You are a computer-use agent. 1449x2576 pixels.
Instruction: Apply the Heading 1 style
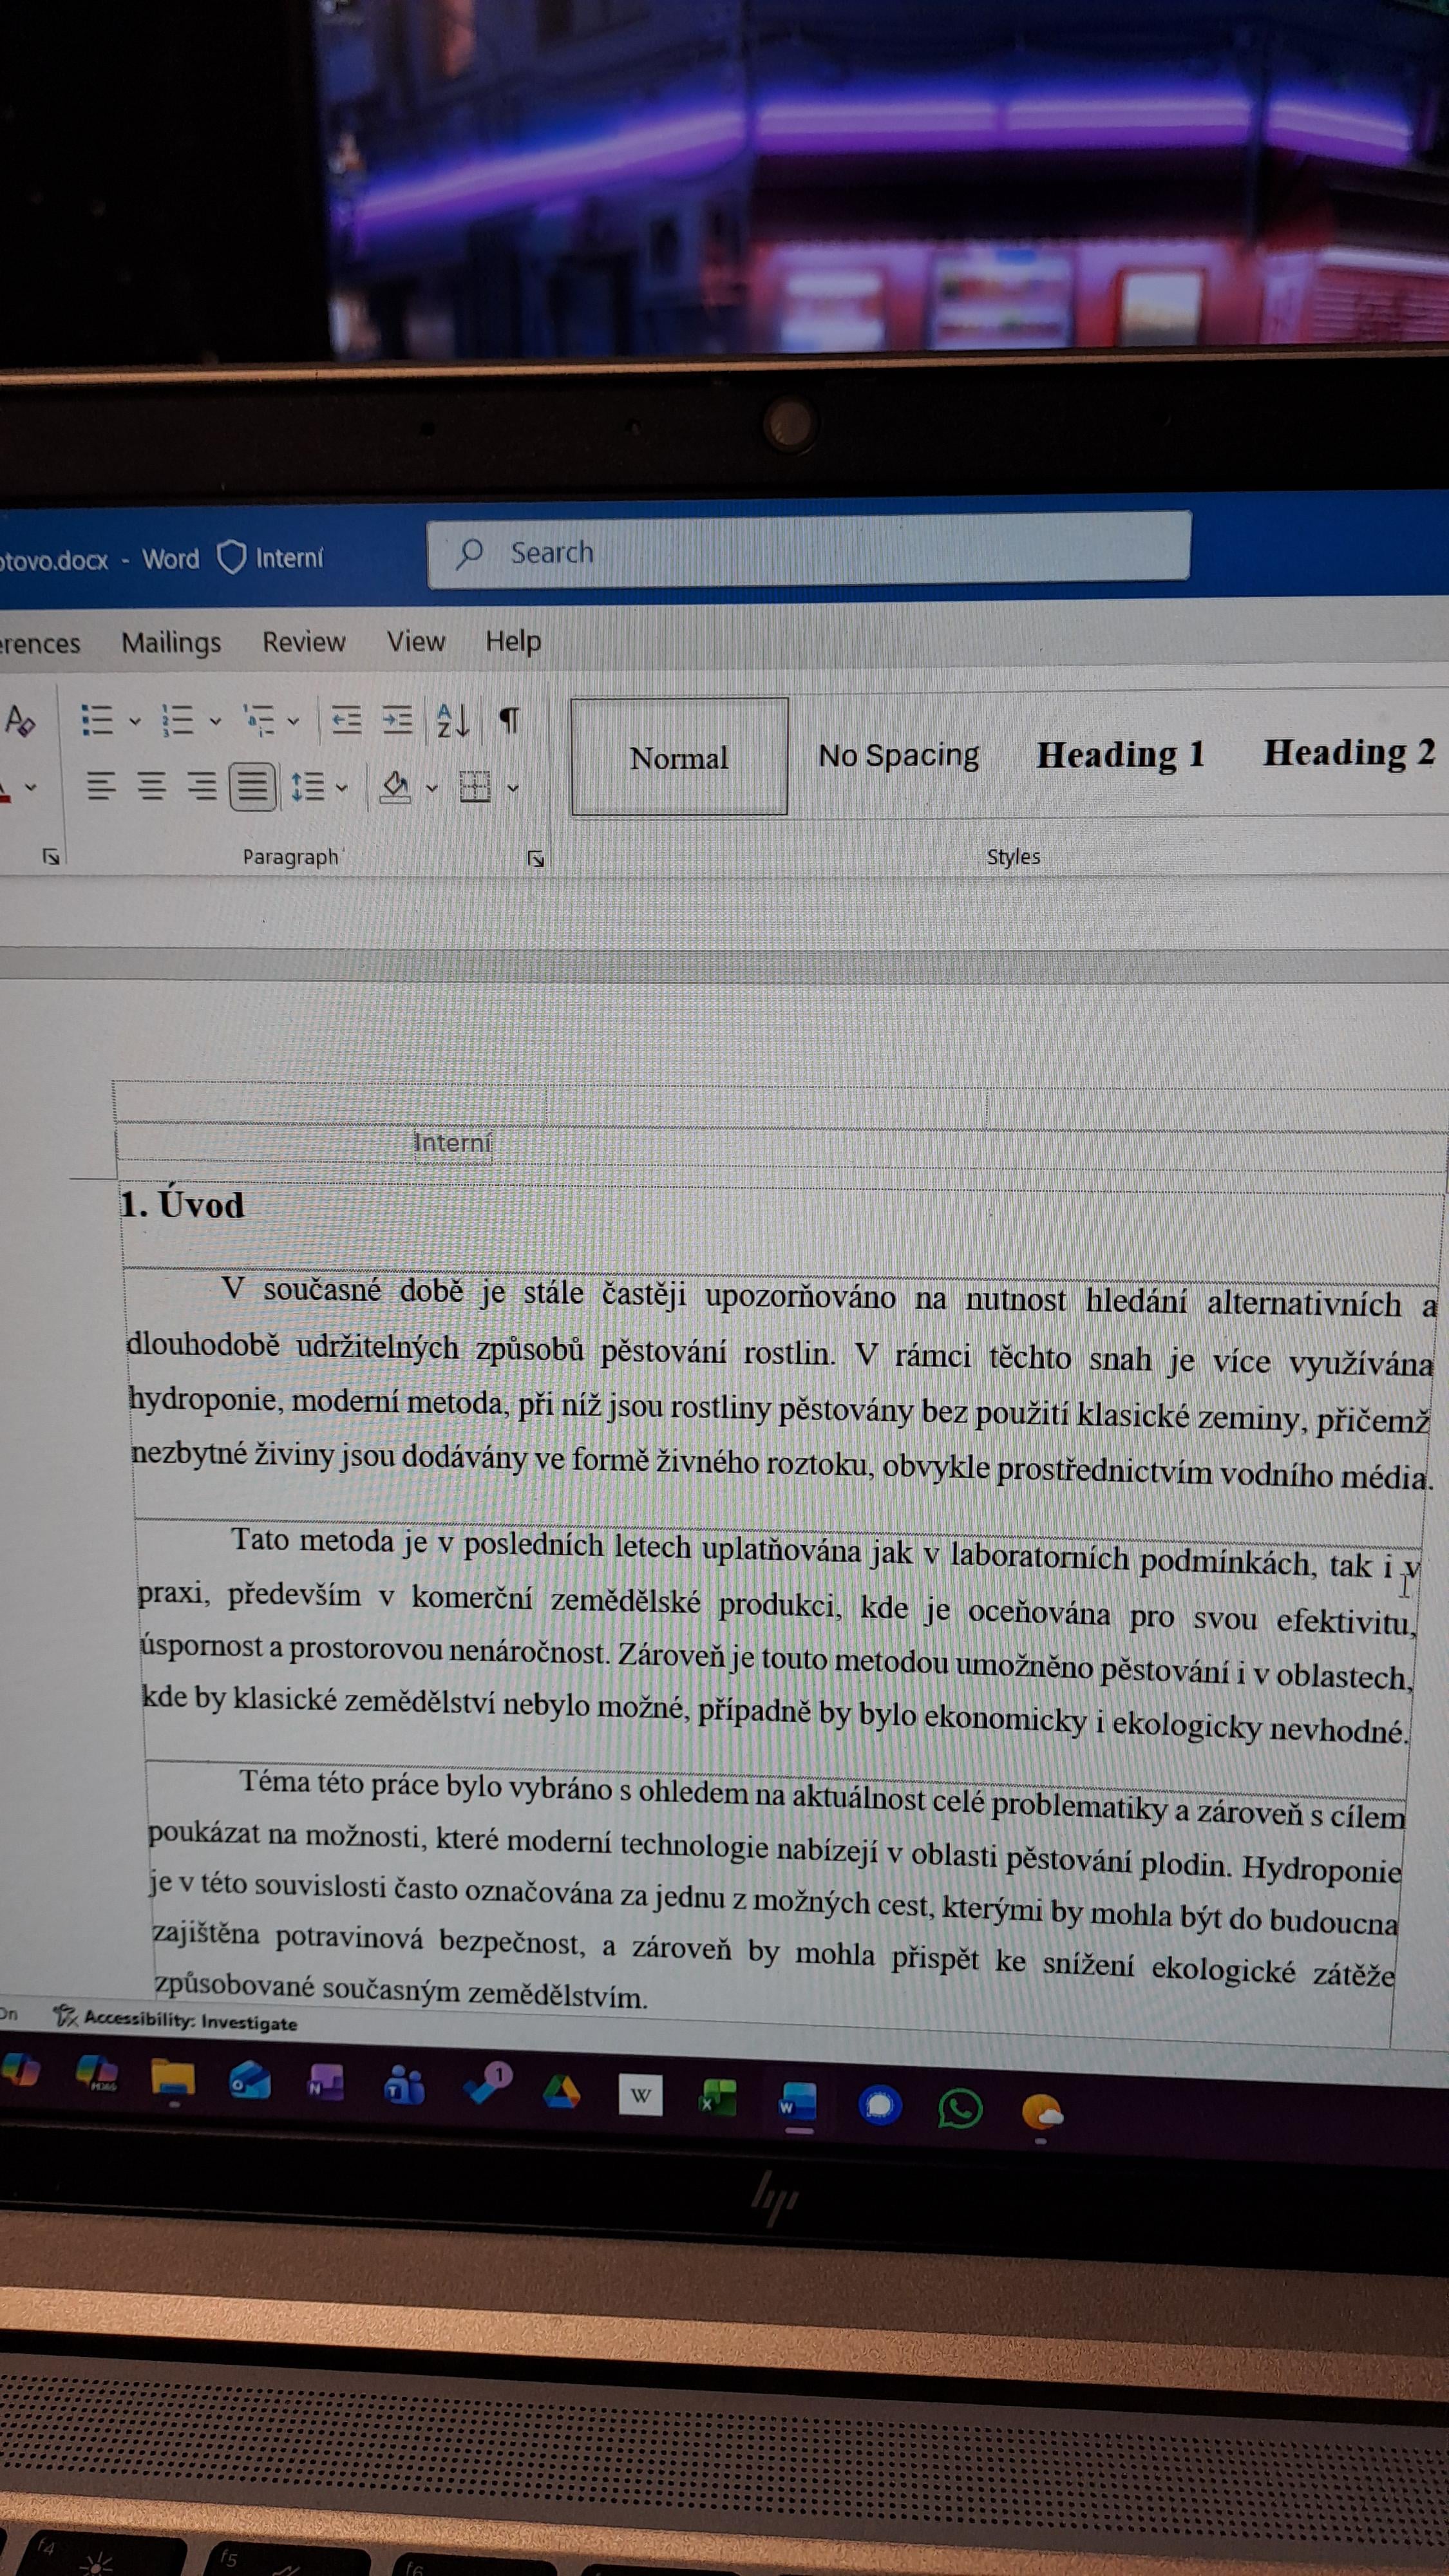click(x=1120, y=755)
